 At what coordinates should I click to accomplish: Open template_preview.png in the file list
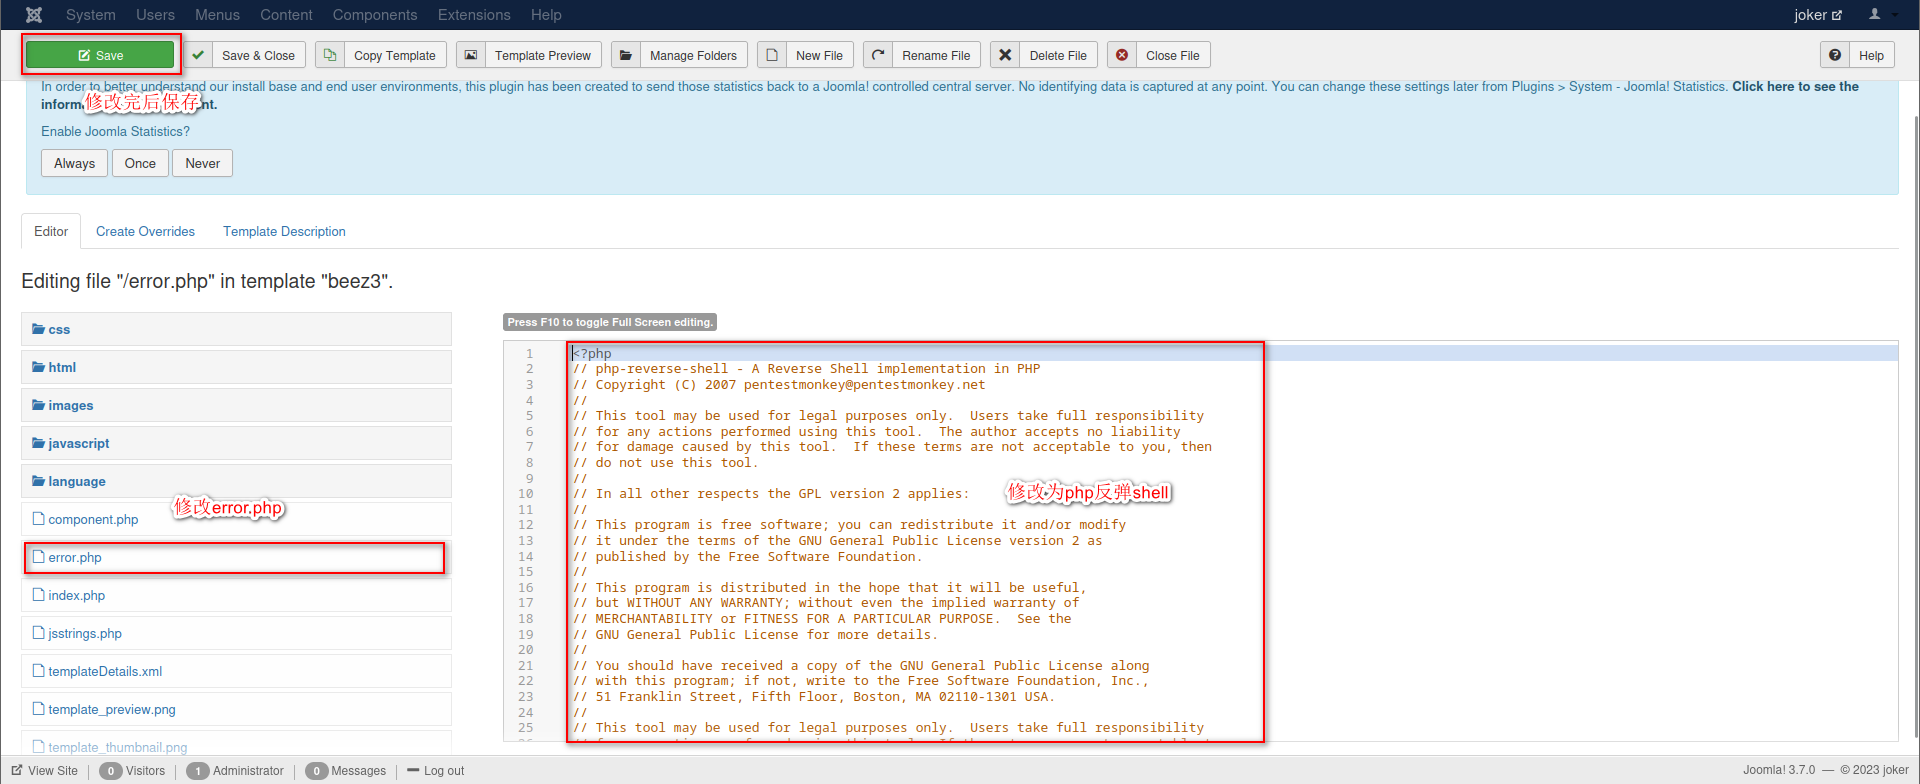point(236,709)
